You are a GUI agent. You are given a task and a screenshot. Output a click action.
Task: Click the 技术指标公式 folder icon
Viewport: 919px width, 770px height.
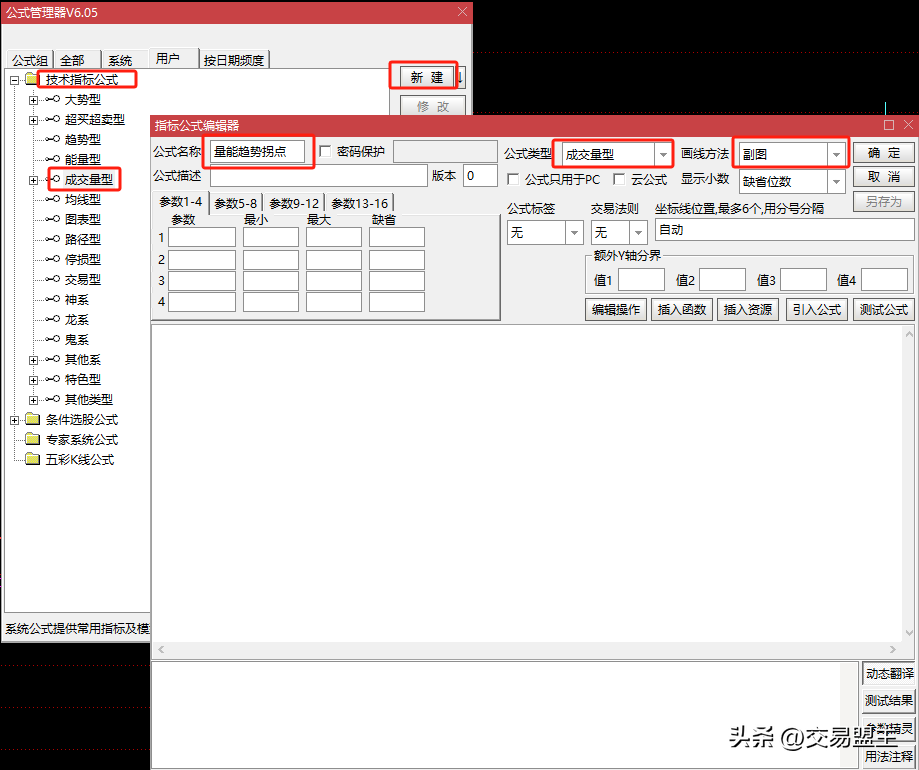click(32, 79)
